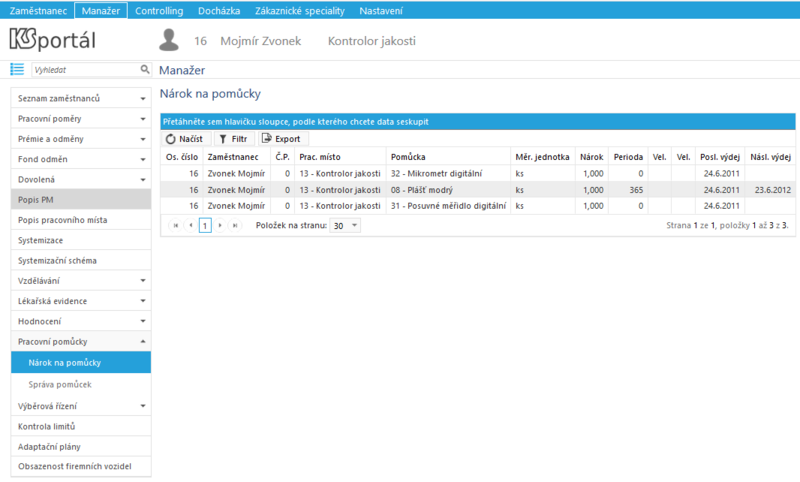The height and width of the screenshot is (482, 800).
Task: Expand Dovolená sidebar section
Action: pyautogui.click(x=81, y=180)
